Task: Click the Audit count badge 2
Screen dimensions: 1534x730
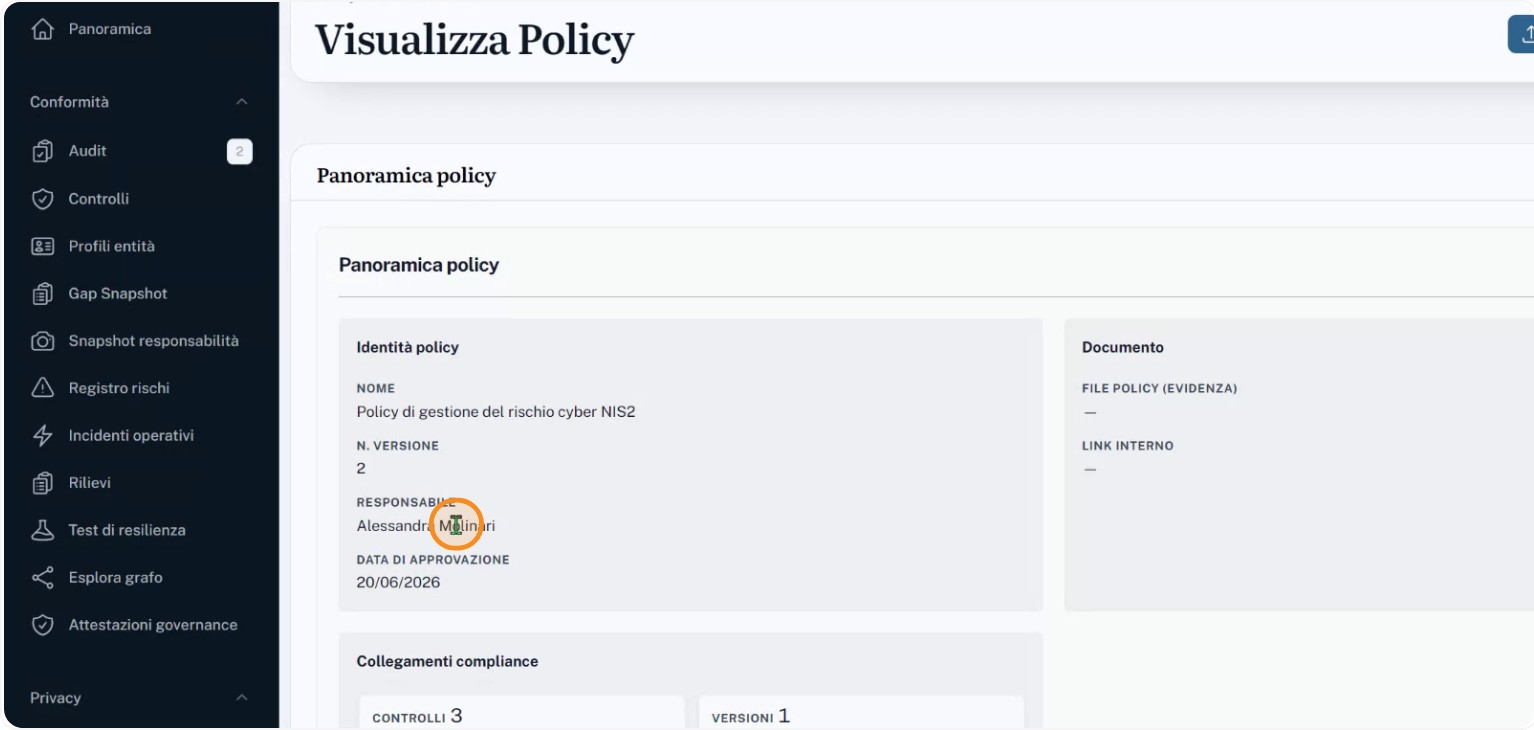Action: pyautogui.click(x=239, y=152)
